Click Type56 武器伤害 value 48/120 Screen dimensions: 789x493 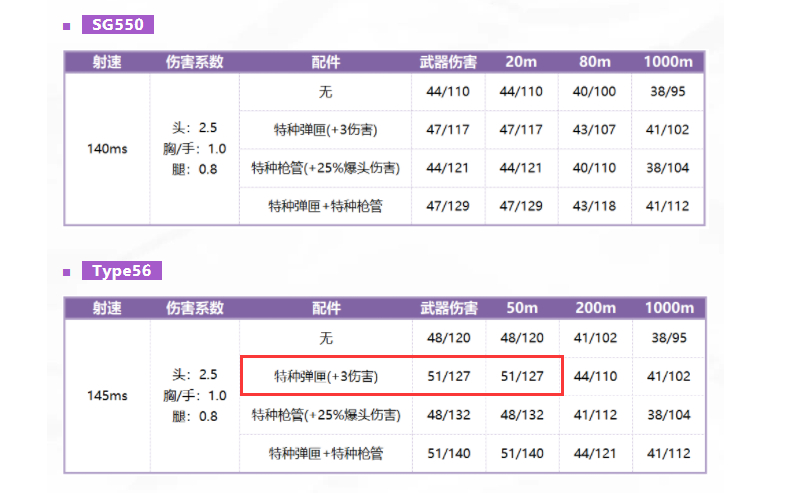pyautogui.click(x=449, y=338)
